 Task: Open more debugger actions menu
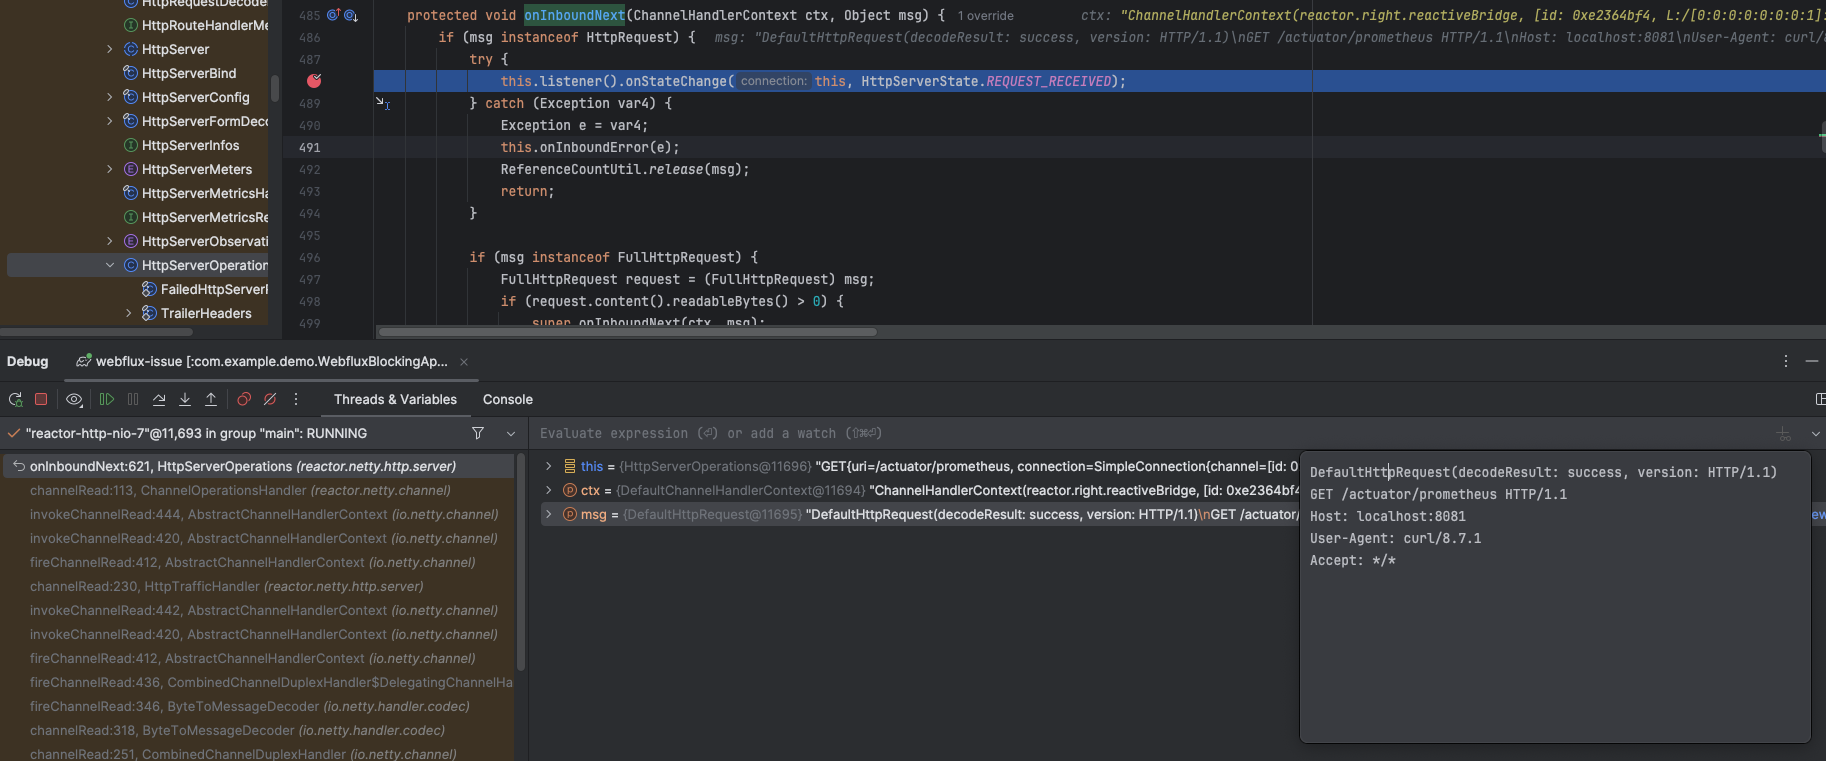[x=296, y=399]
